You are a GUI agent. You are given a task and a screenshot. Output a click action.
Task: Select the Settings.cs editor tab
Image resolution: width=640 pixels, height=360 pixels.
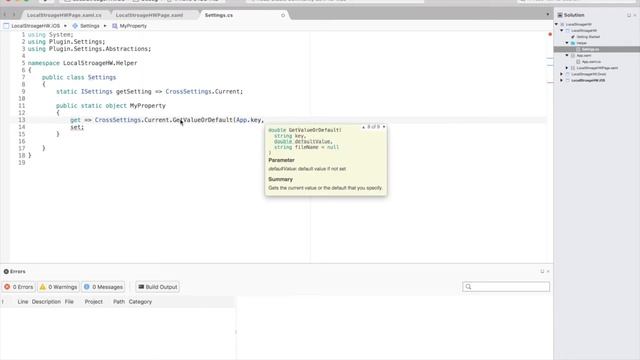(219, 15)
